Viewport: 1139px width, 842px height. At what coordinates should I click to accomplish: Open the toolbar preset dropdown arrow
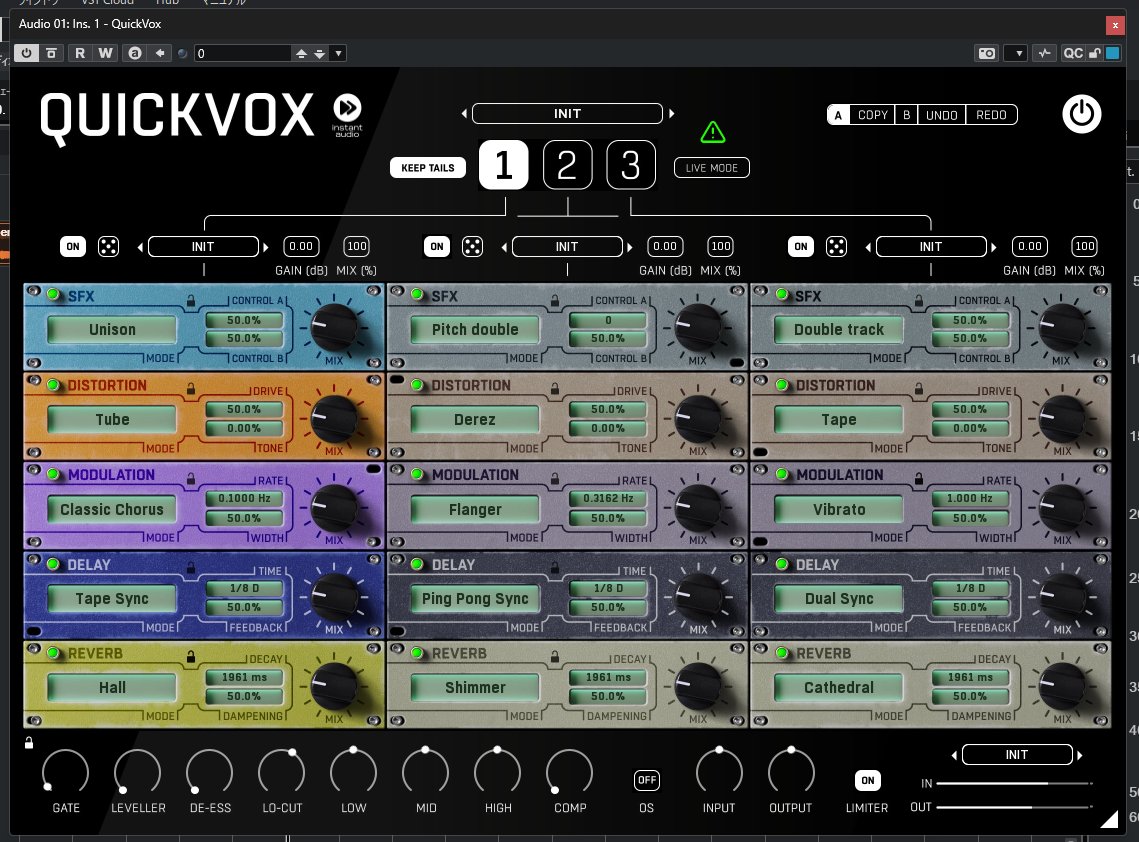click(x=338, y=53)
